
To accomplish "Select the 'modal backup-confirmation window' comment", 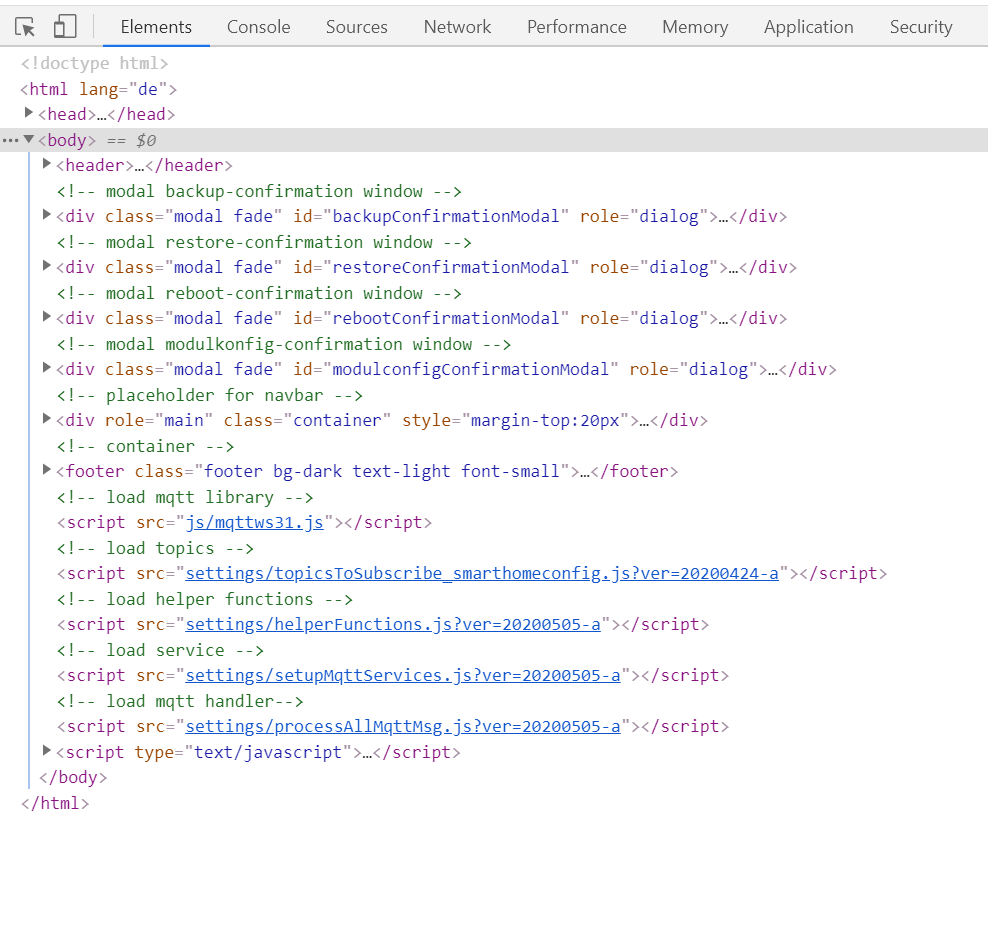I will click(259, 191).
